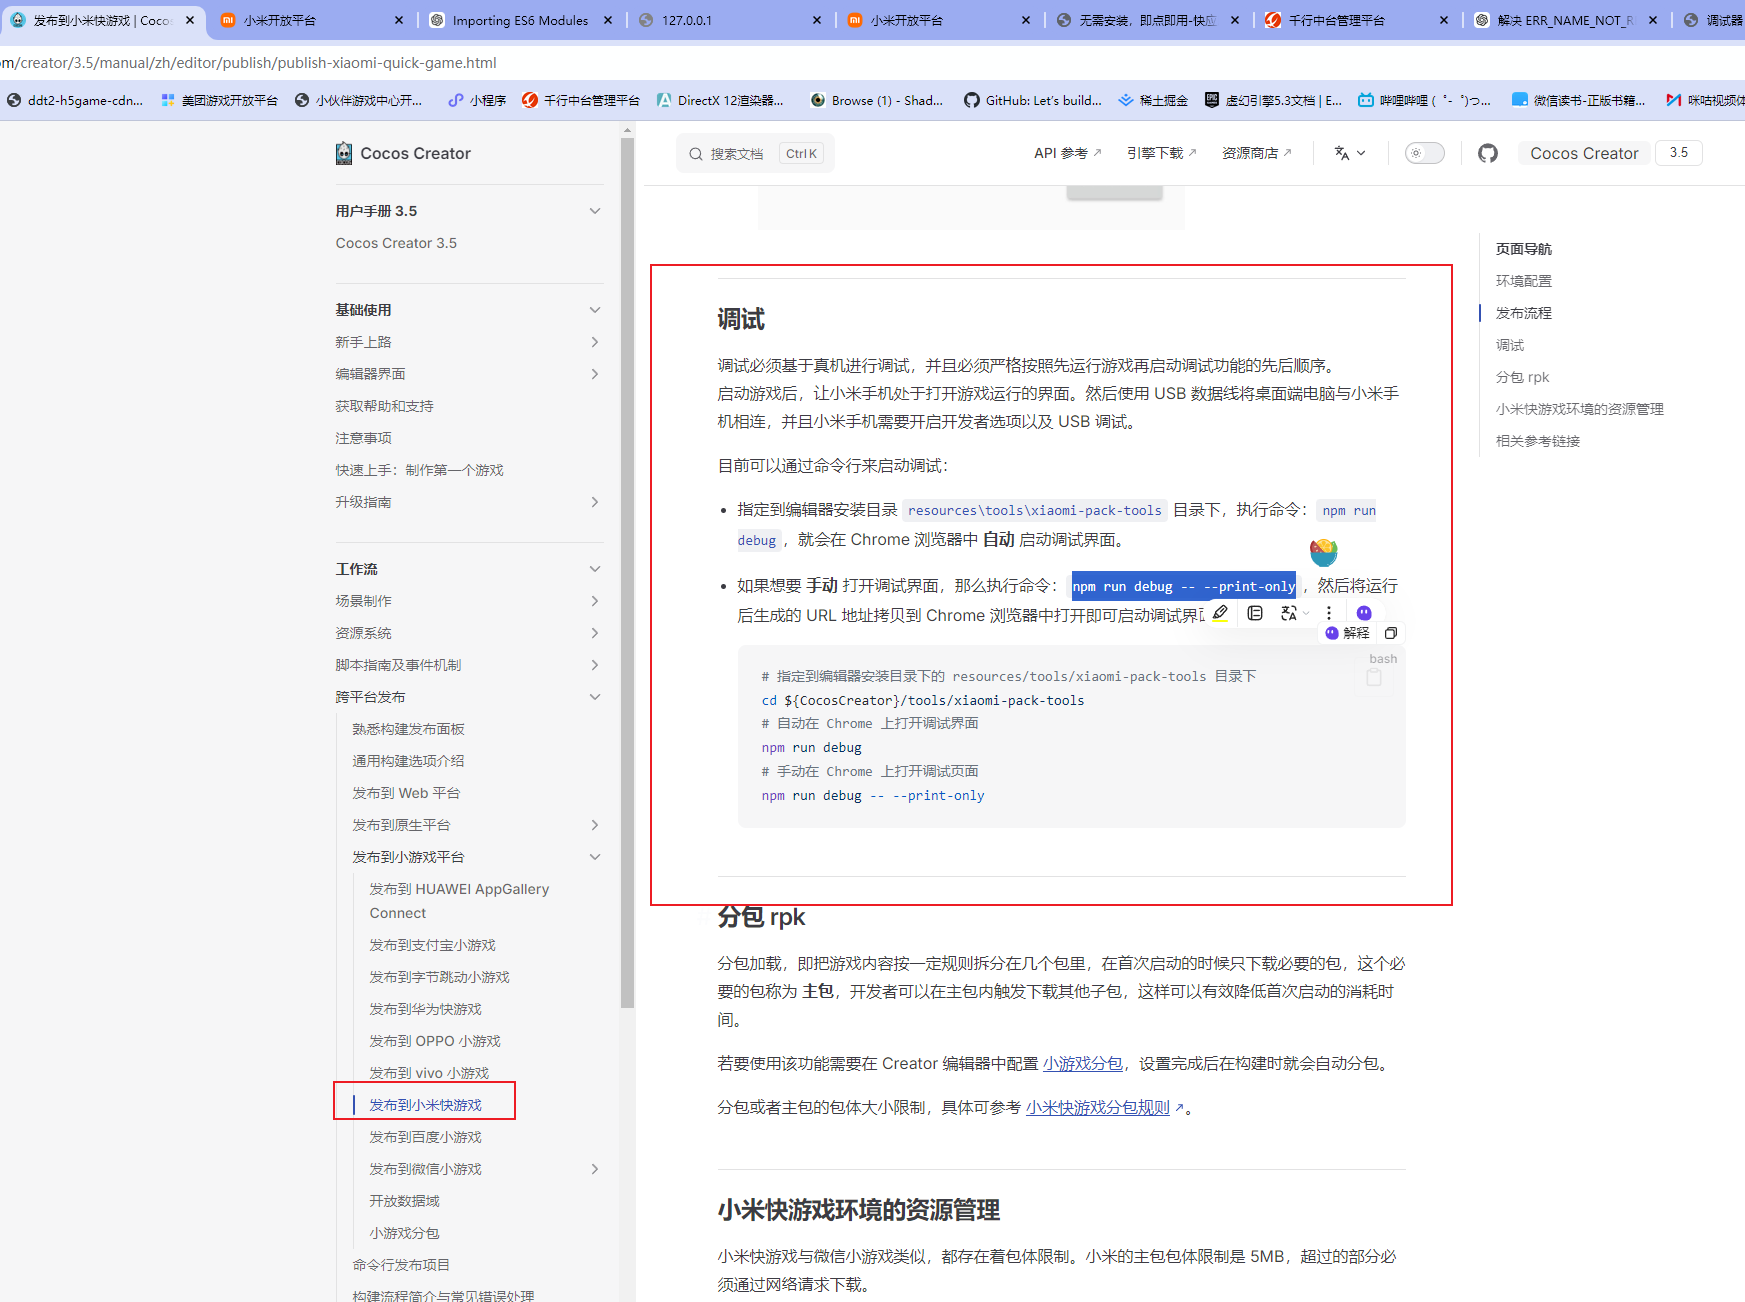
Task: Open the three-dot more menu in selection toolbar
Action: pos(1329,613)
